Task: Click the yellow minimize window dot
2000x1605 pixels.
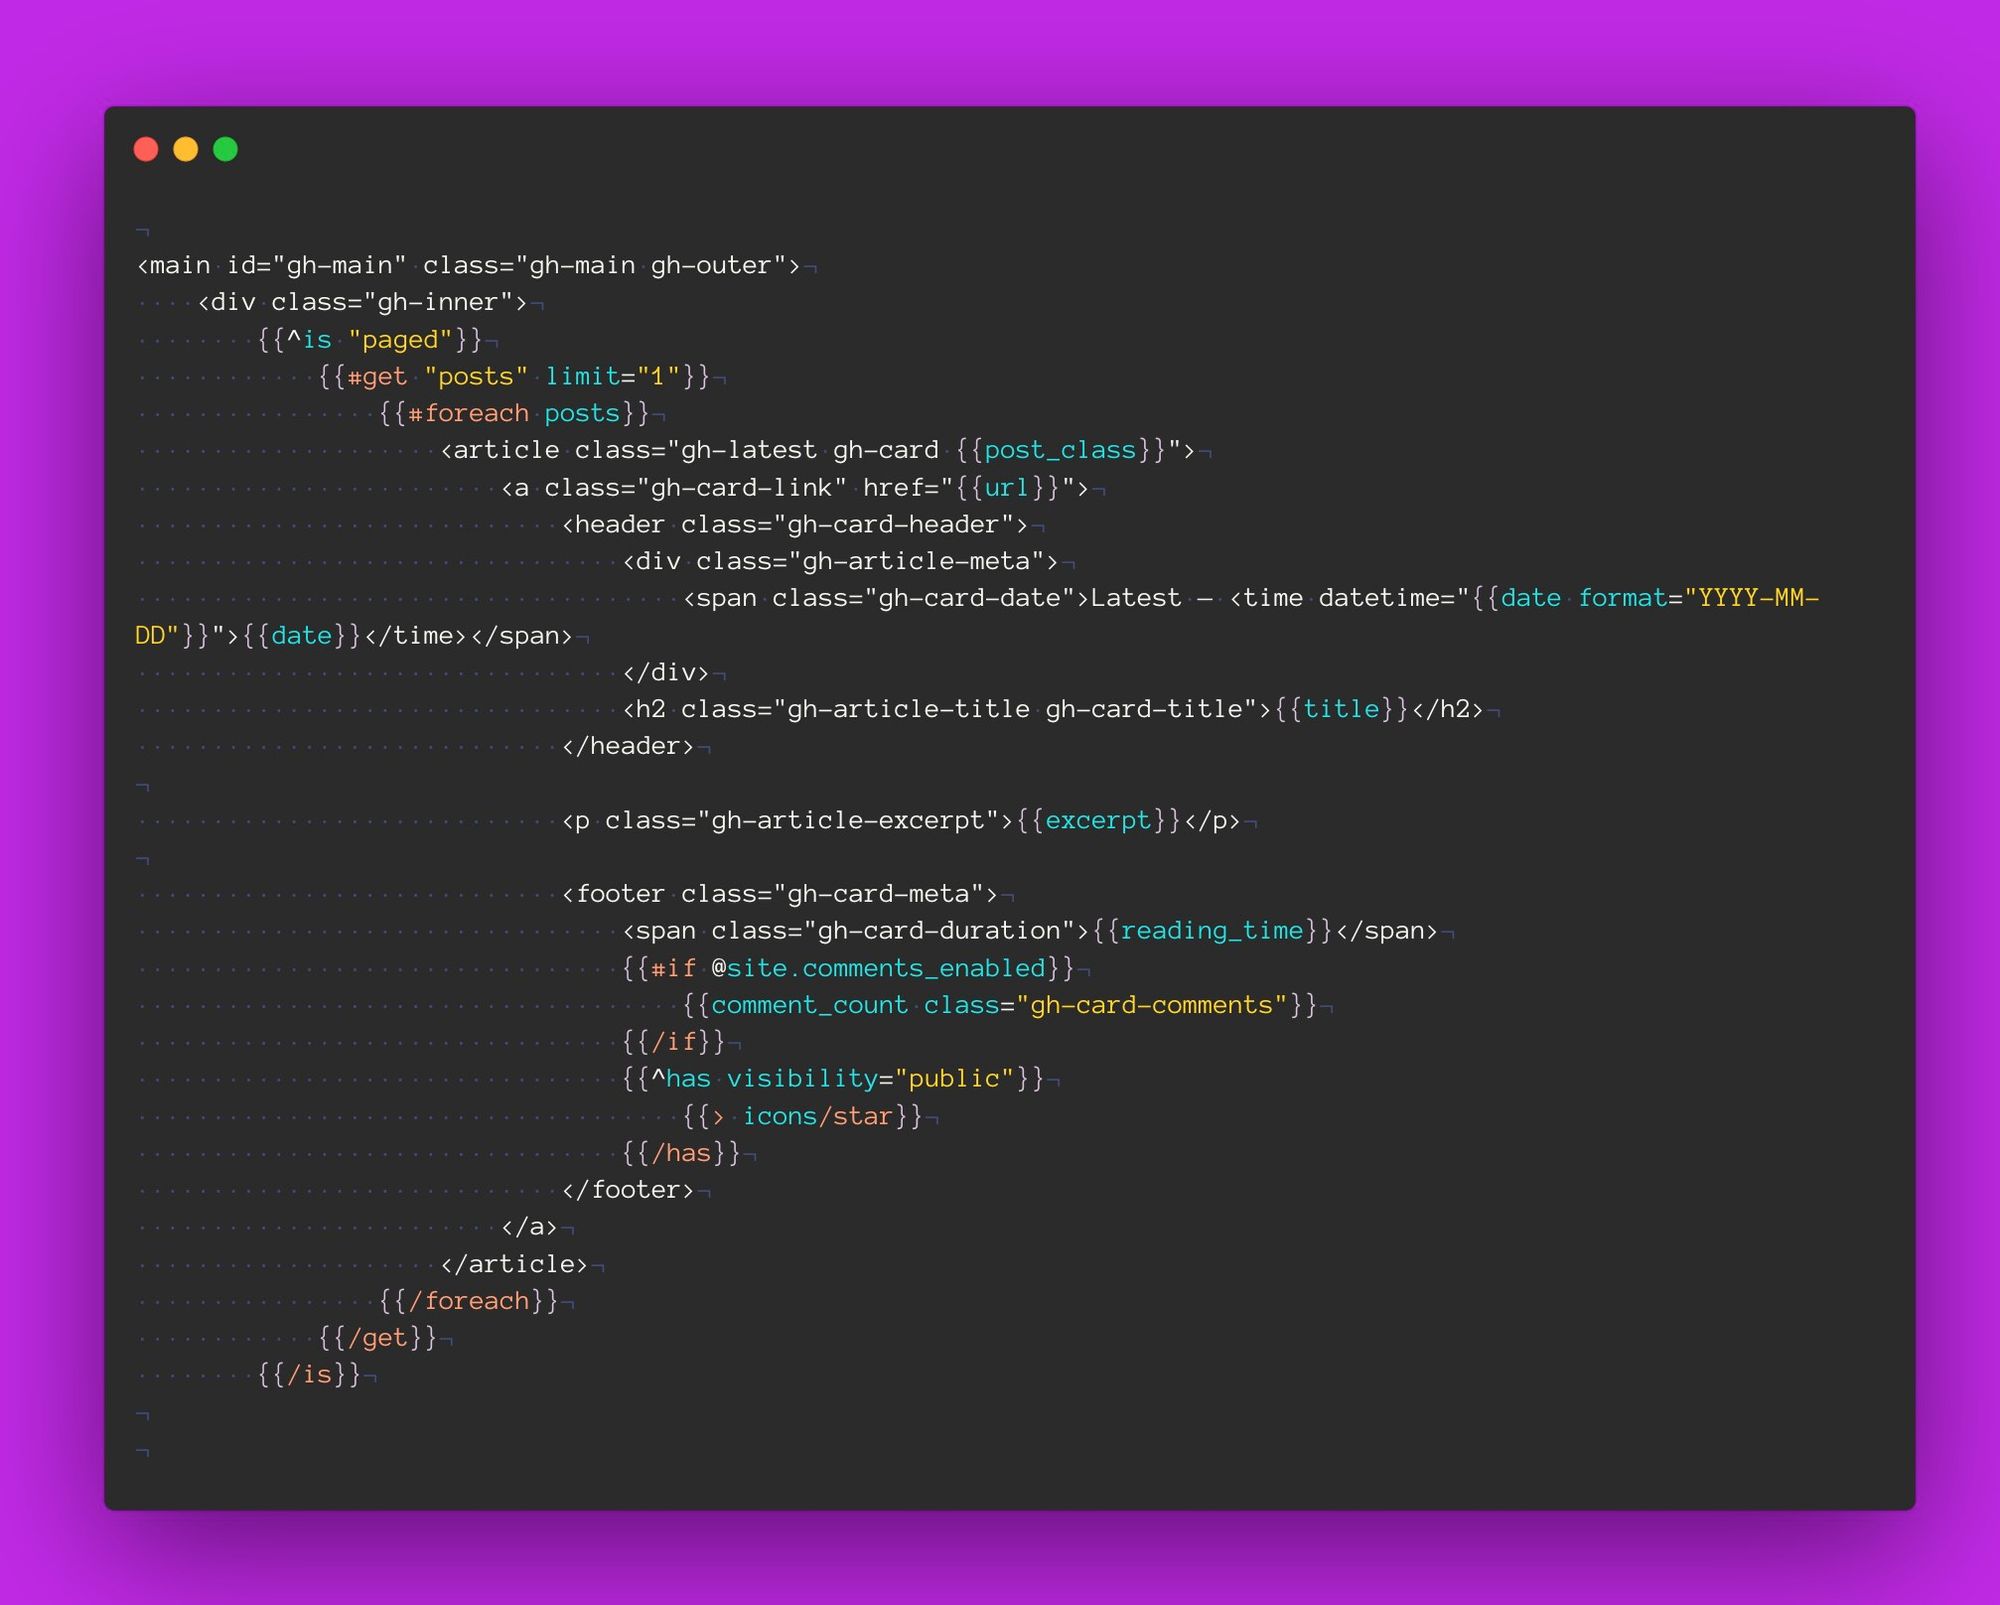Action: pyautogui.click(x=186, y=149)
